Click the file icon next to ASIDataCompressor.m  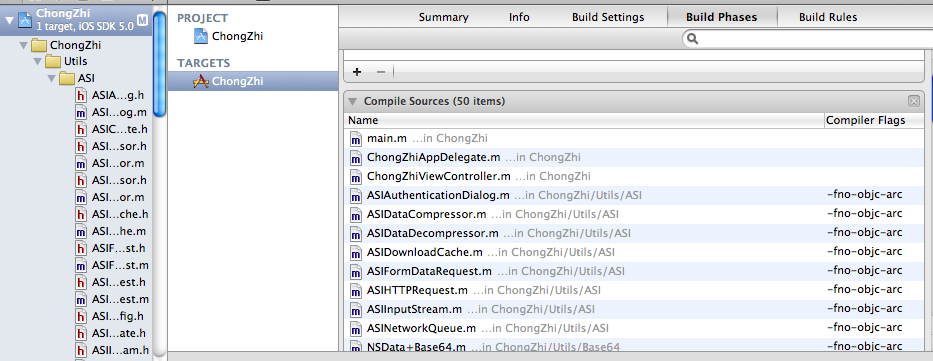pyautogui.click(x=356, y=215)
